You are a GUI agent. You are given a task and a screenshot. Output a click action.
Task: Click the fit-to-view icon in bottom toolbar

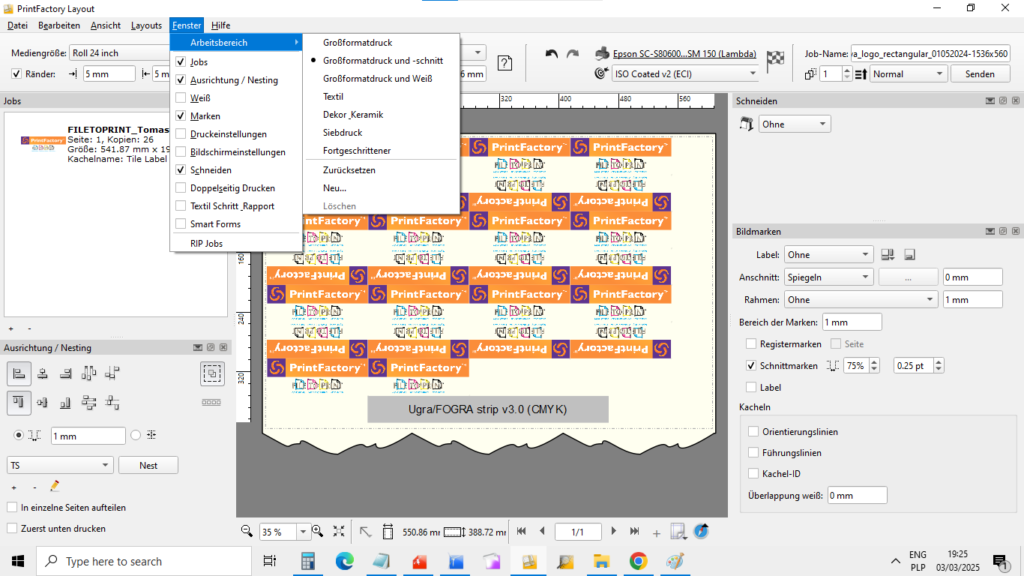click(339, 533)
